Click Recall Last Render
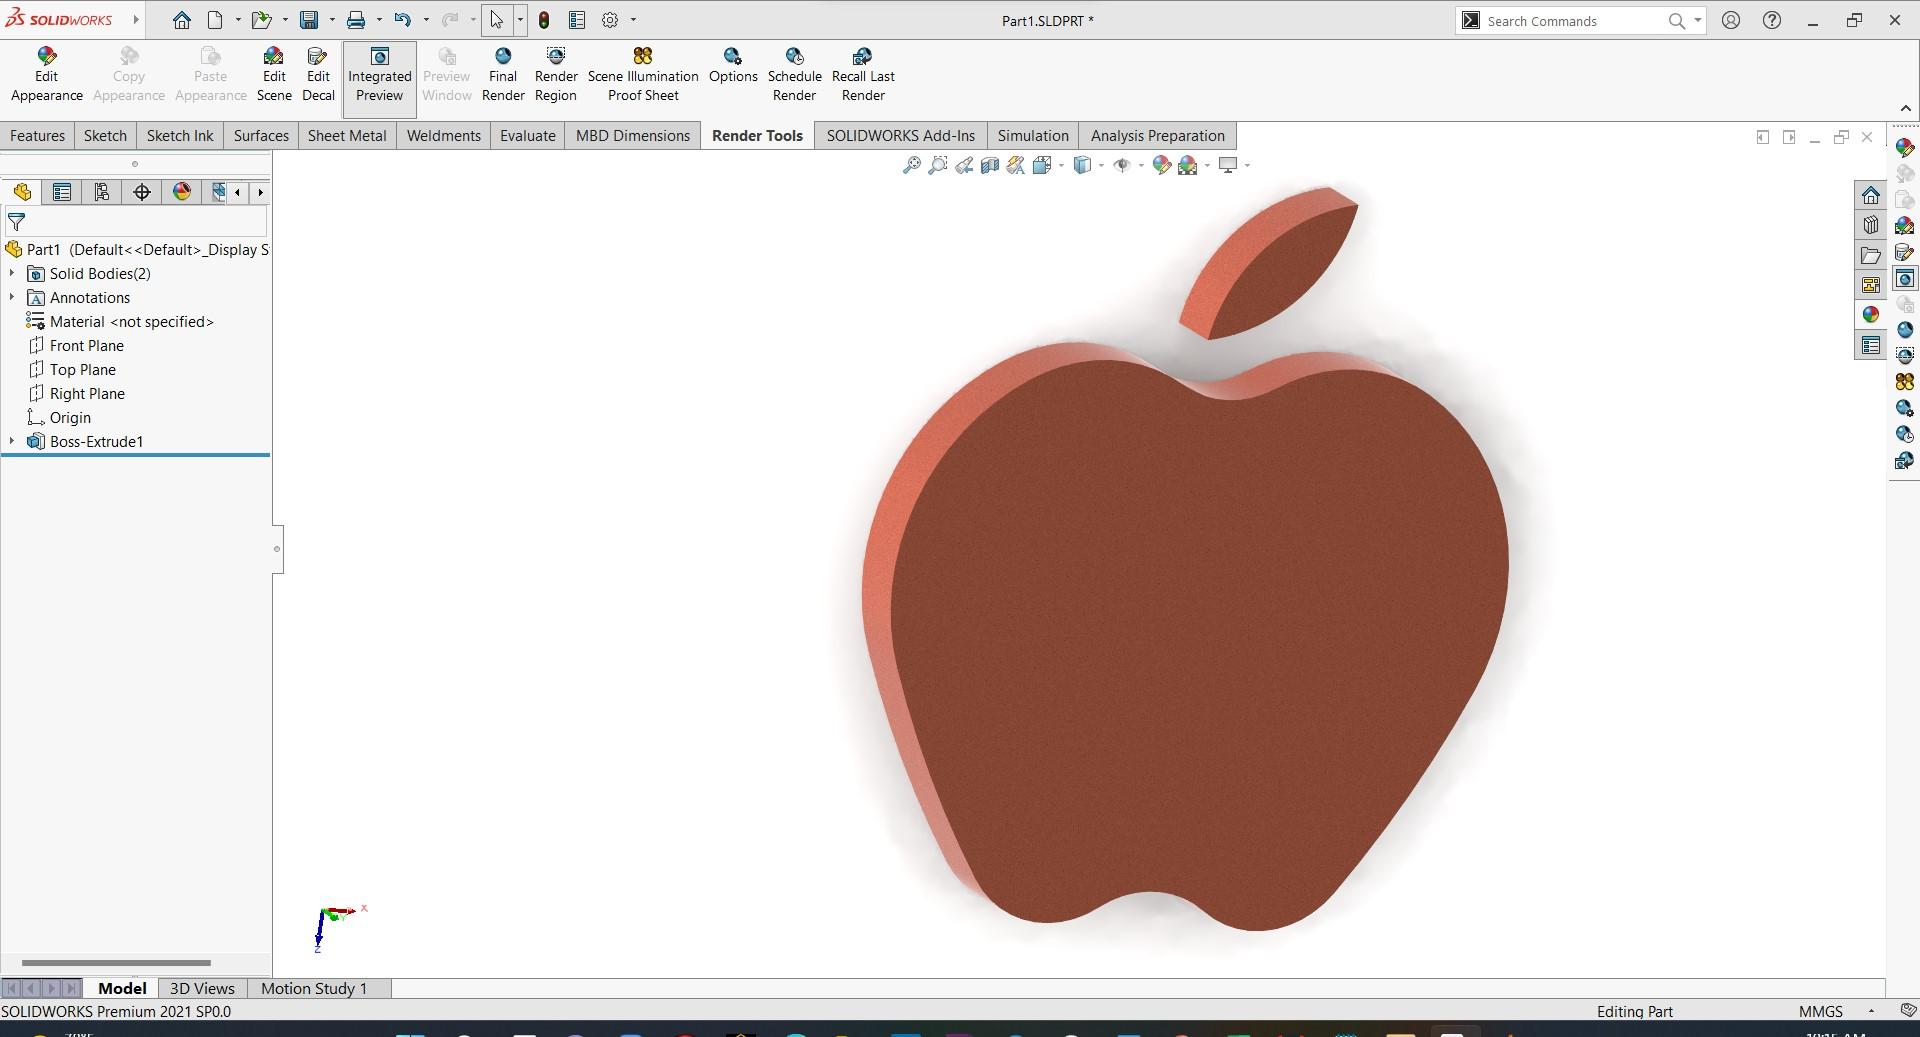The width and height of the screenshot is (1920, 1037). click(x=862, y=74)
